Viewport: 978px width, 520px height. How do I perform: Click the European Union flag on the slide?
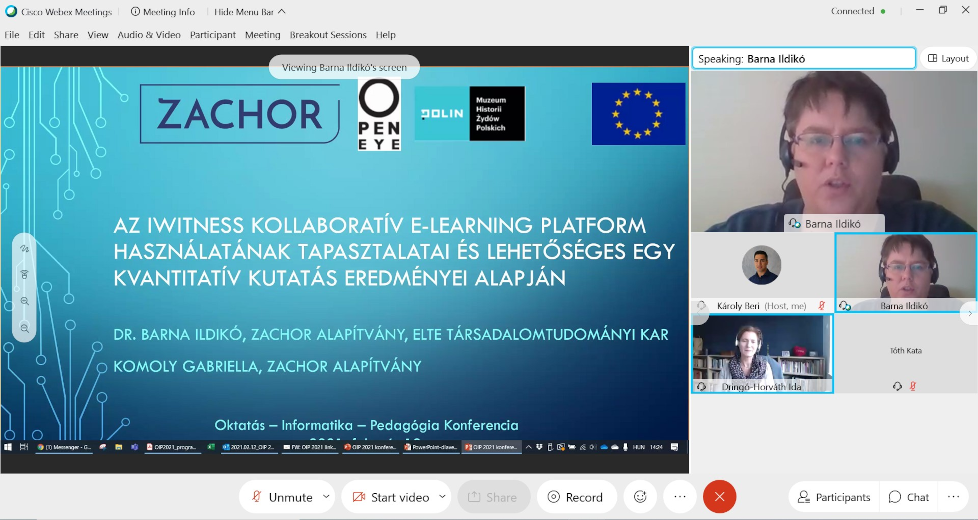638,113
